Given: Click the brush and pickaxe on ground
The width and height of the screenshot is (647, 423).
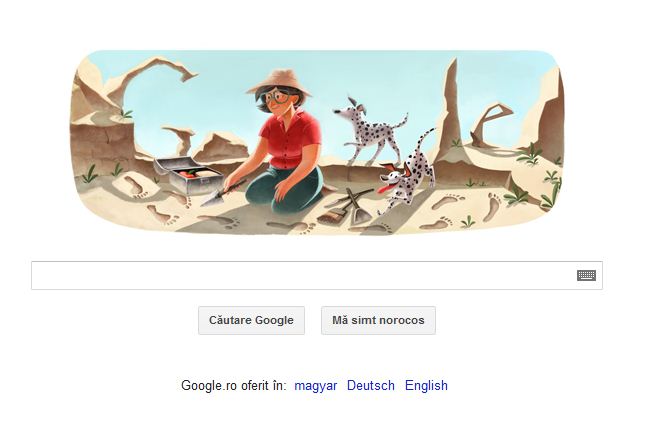Looking at the screenshot, I should click(345, 206).
